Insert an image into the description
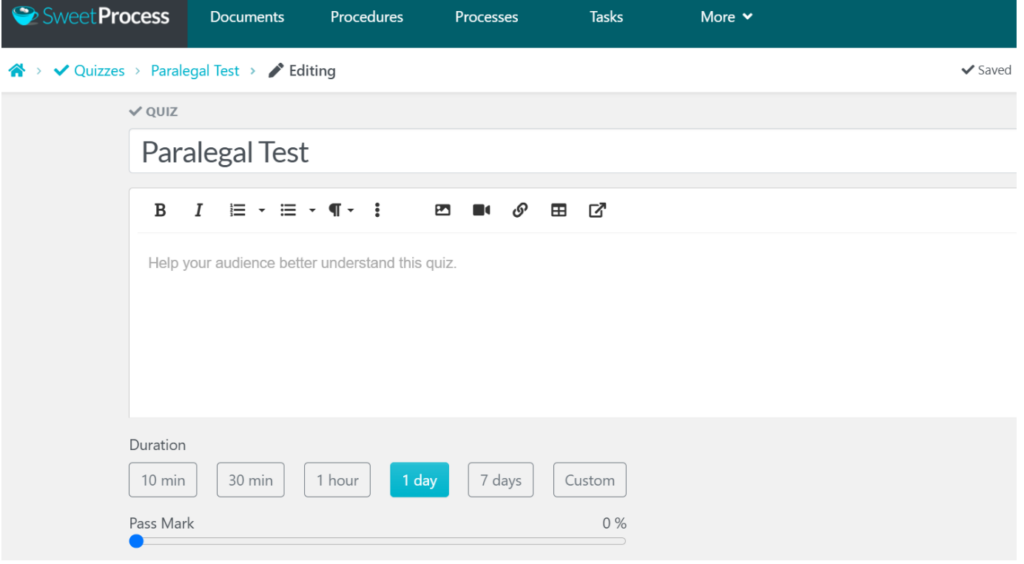The height and width of the screenshot is (564, 1024). pos(443,210)
